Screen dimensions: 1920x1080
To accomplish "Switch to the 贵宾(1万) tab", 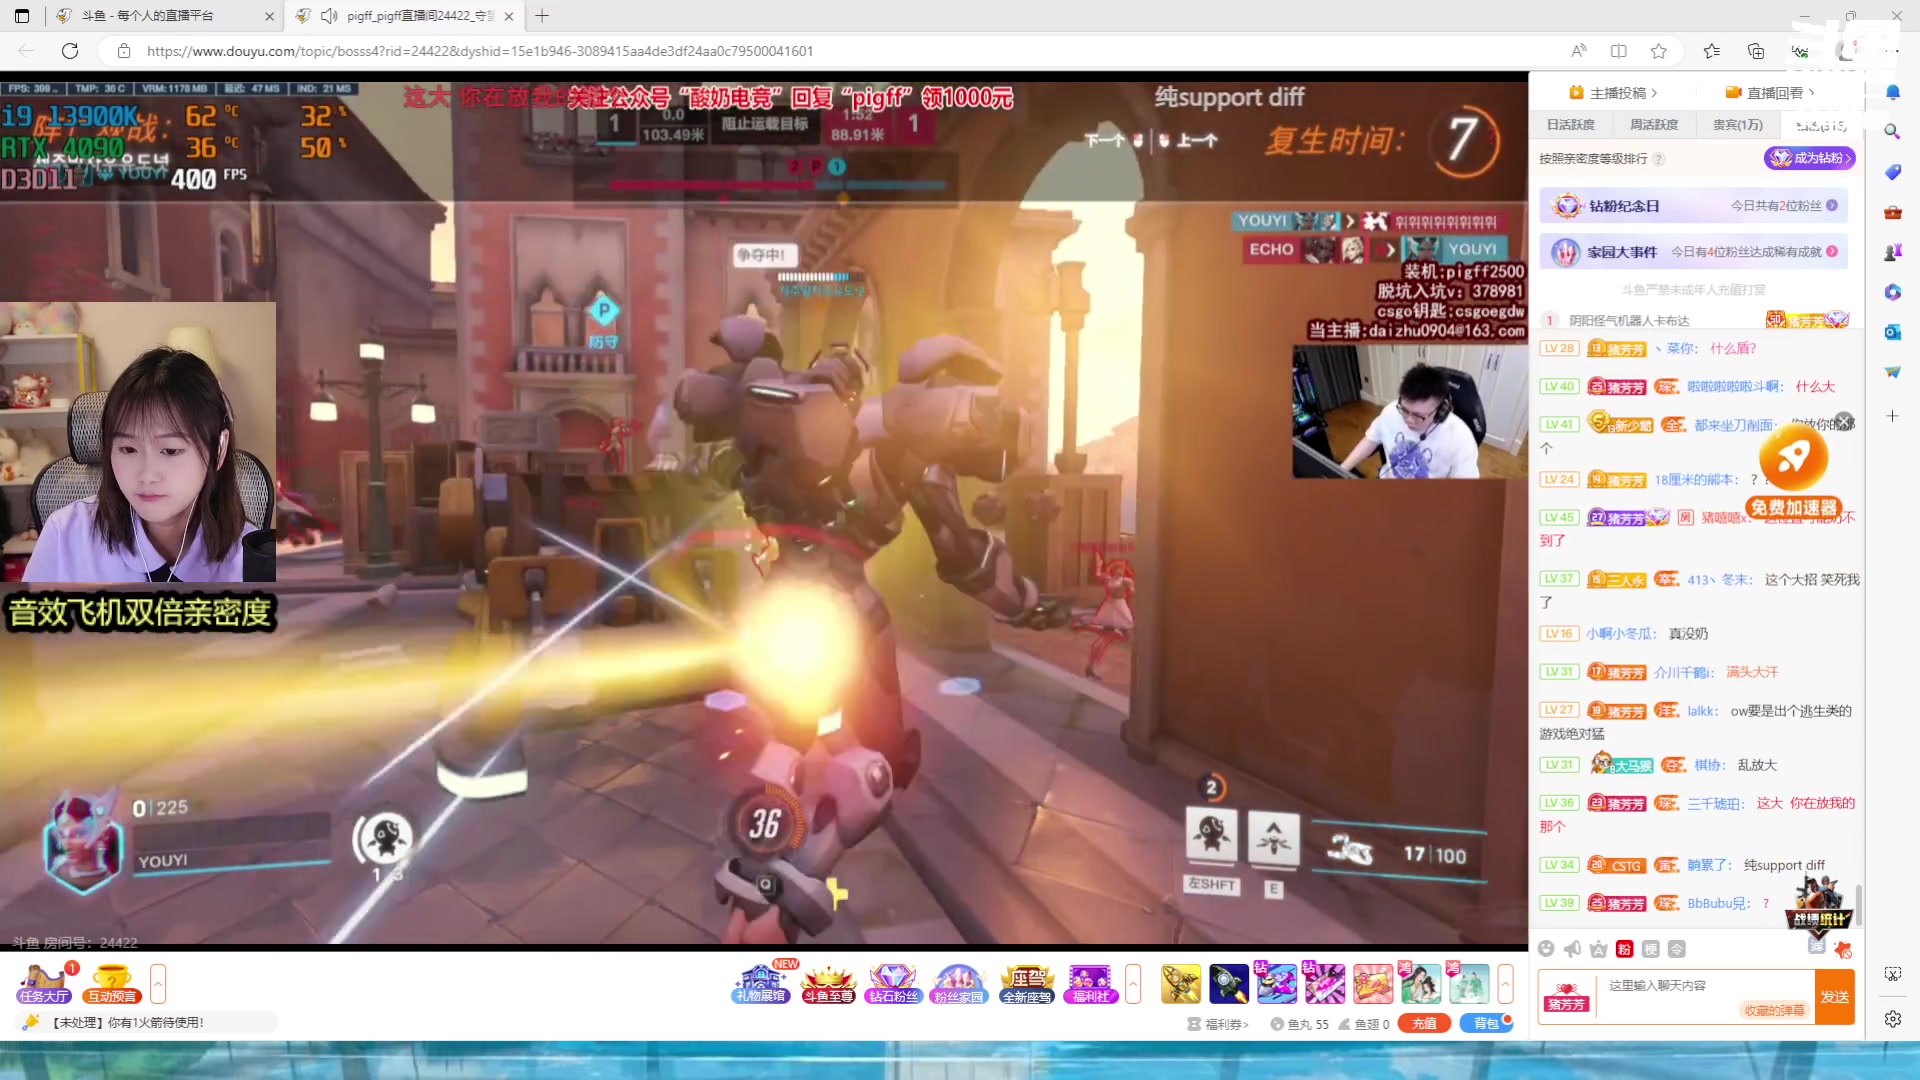I will point(1737,125).
